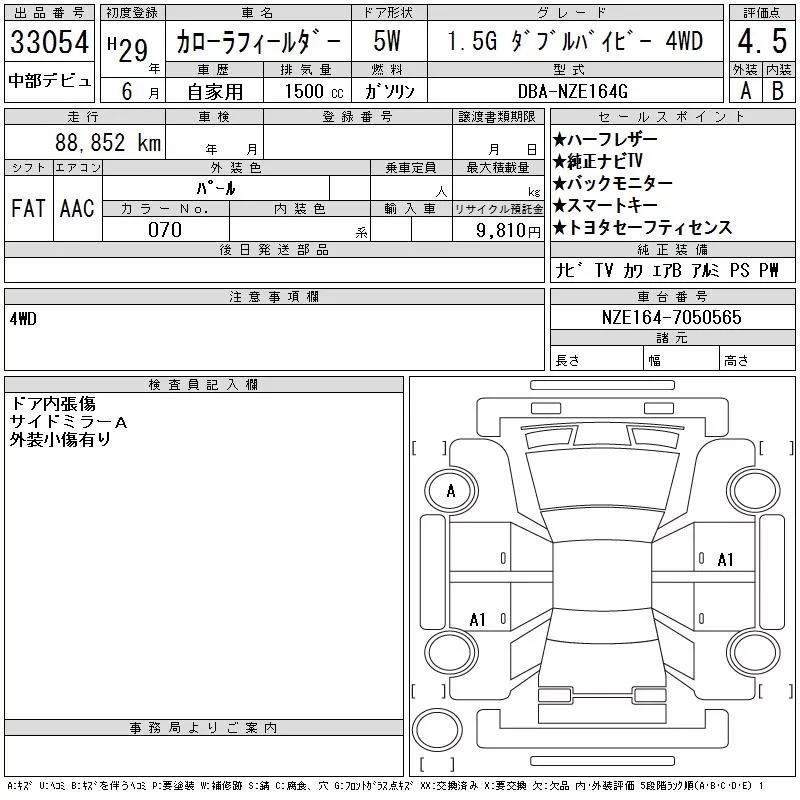This screenshot has height=800, width=800.
Task: Click air conditioner value AAC
Action: [x=77, y=208]
